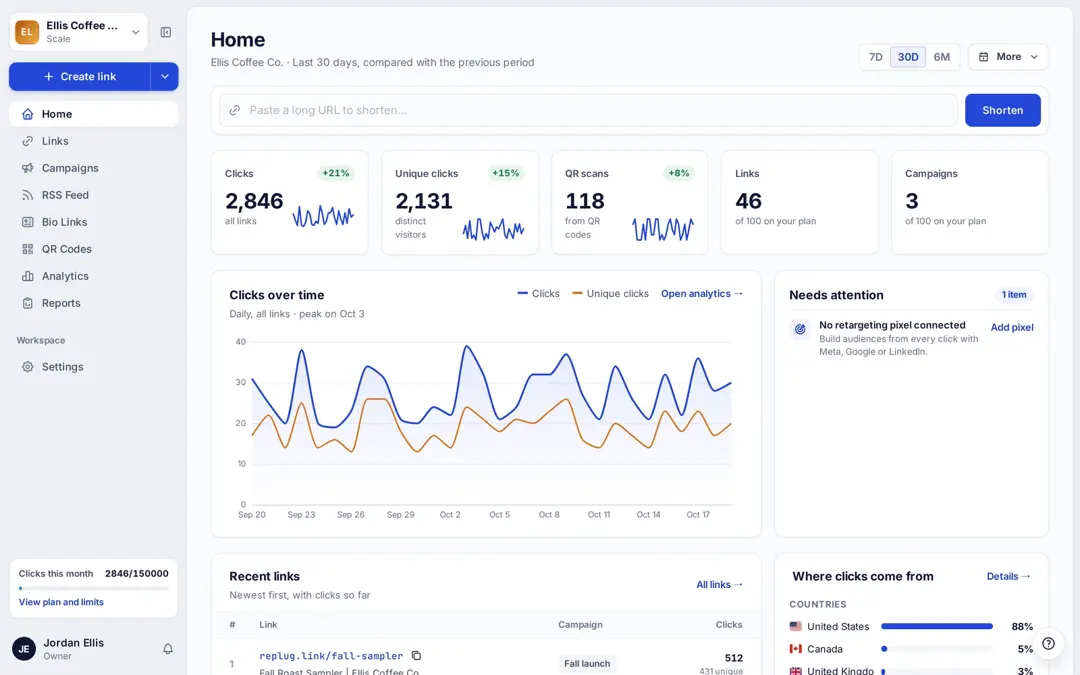Click the Canada flag icon
This screenshot has height=675, width=1080.
(796, 649)
